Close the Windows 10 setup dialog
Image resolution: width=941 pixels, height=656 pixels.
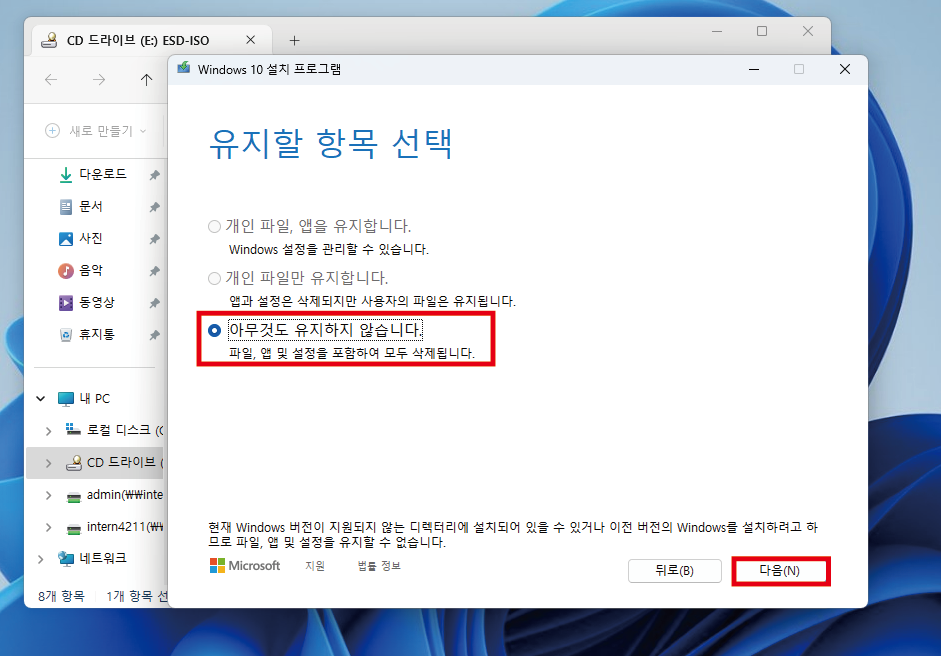pyautogui.click(x=844, y=69)
